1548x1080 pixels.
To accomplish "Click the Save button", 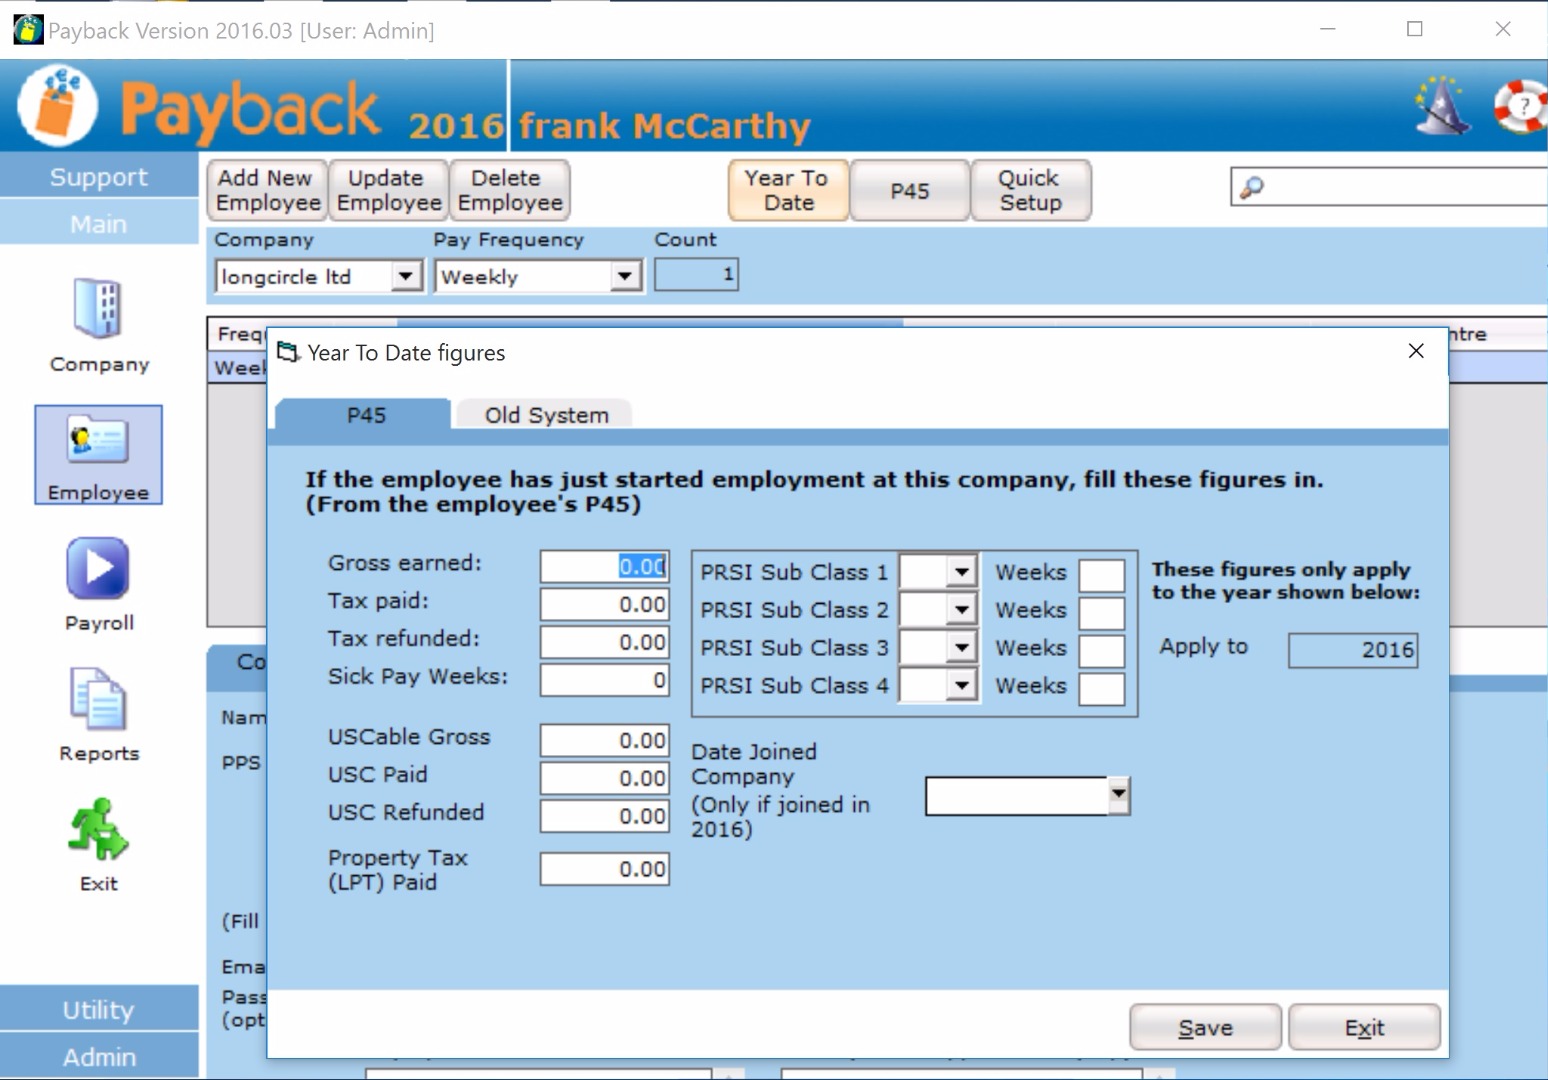I will (x=1205, y=1028).
